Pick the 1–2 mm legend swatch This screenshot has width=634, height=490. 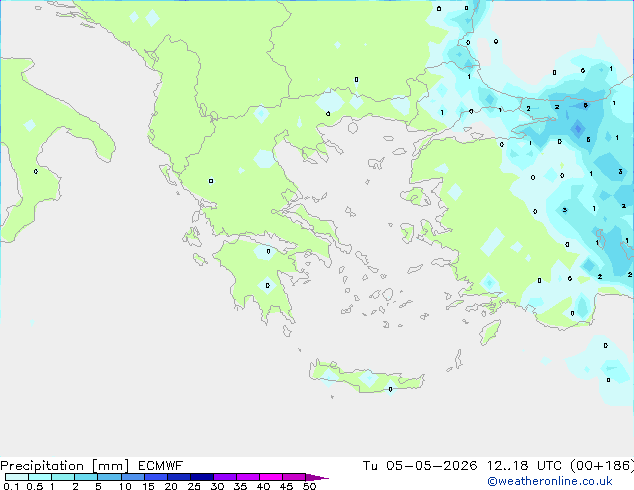(x=63, y=477)
